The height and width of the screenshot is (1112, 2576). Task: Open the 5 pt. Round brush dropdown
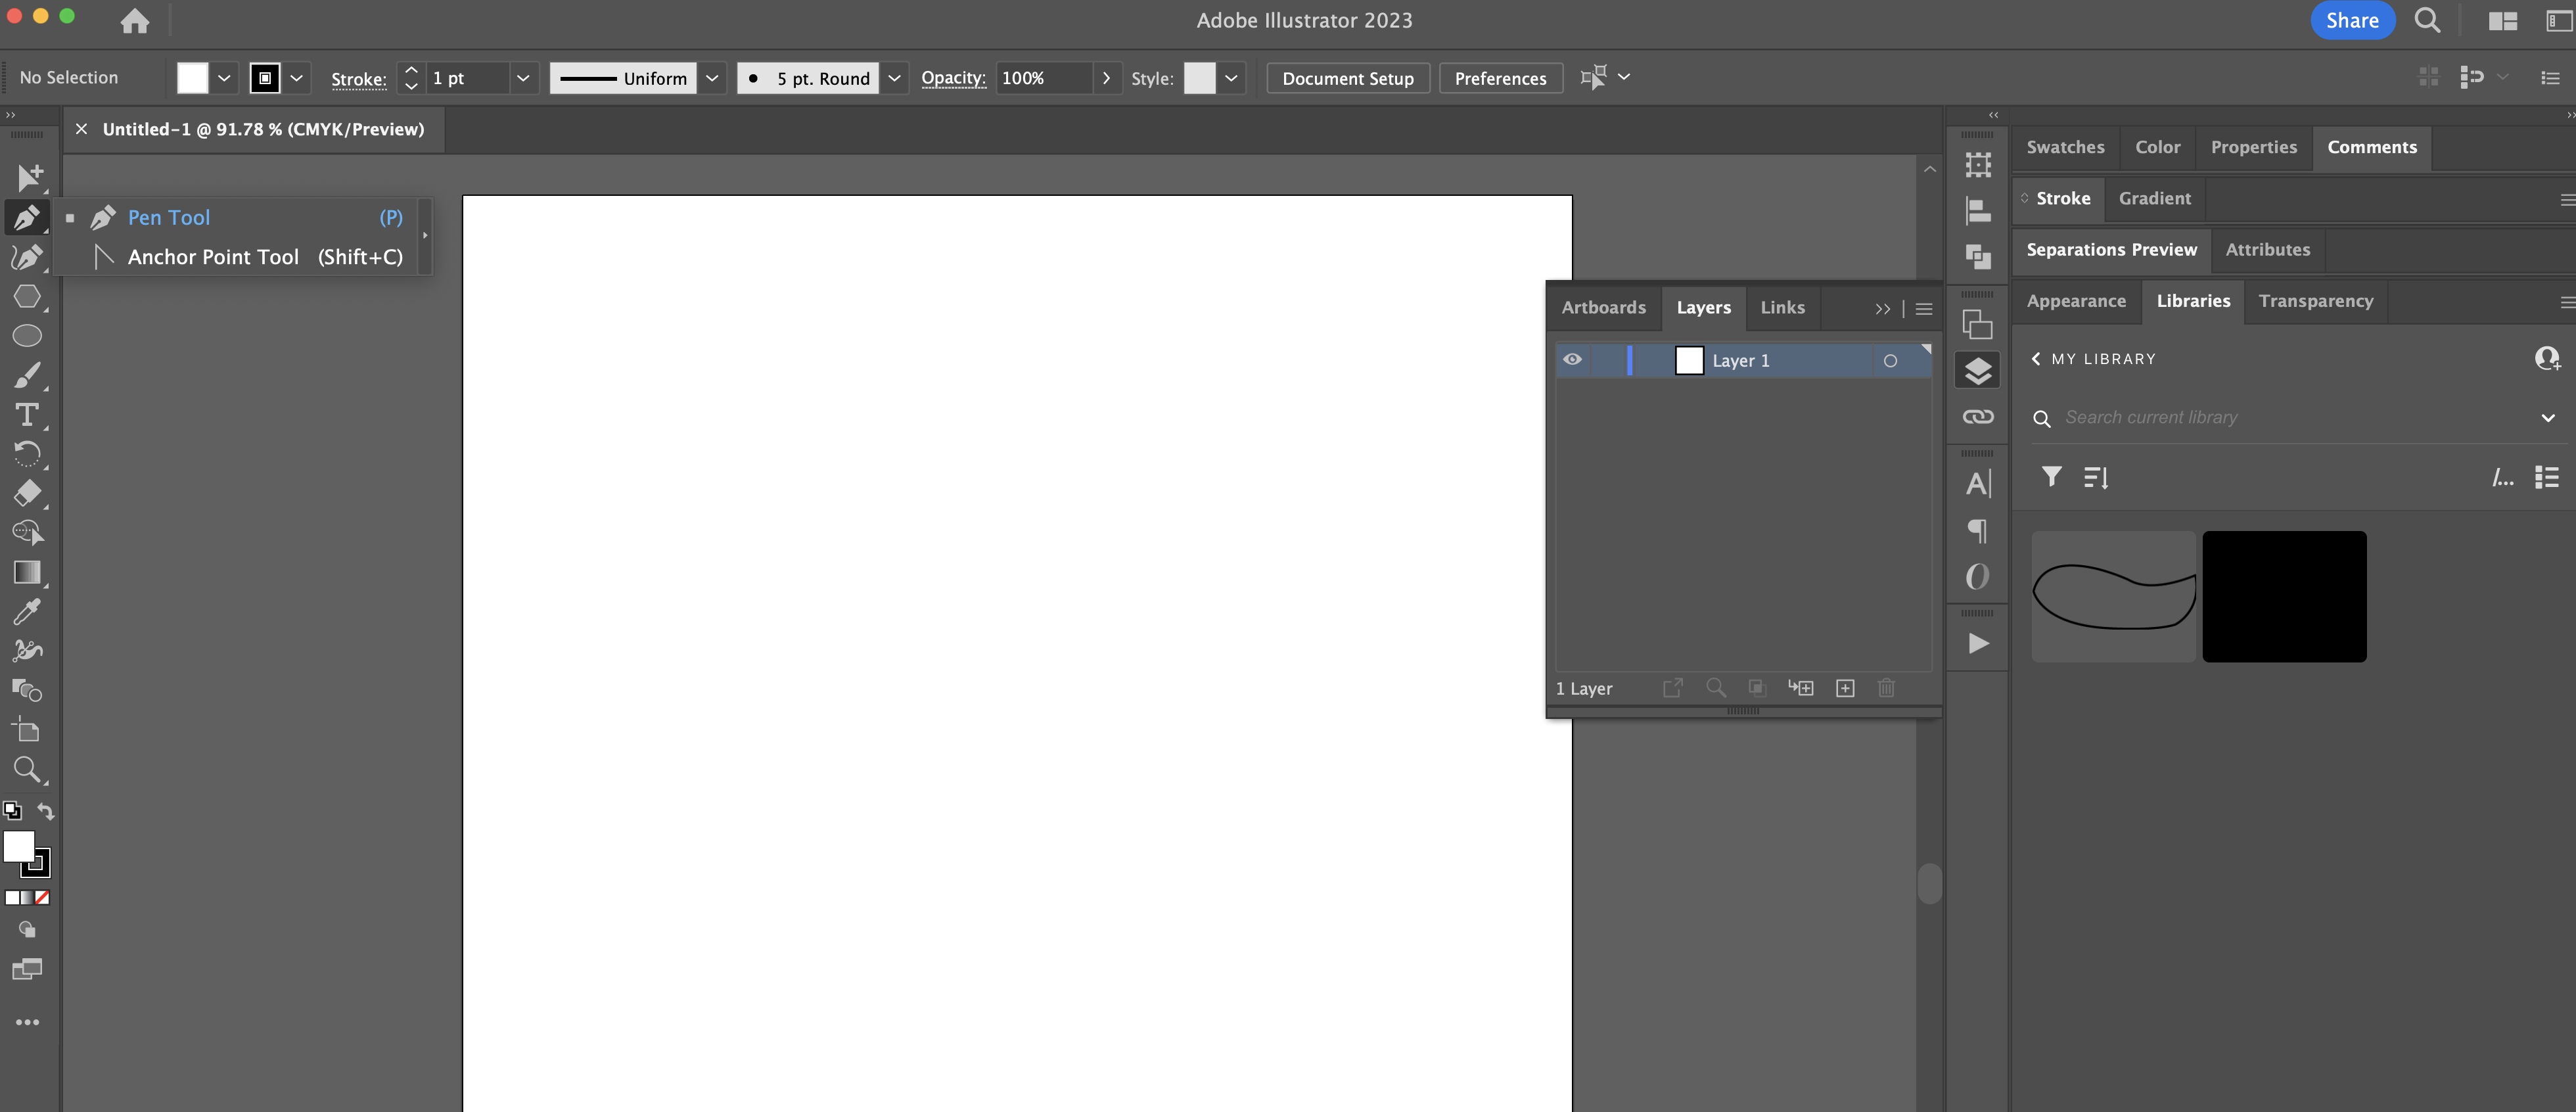(894, 78)
